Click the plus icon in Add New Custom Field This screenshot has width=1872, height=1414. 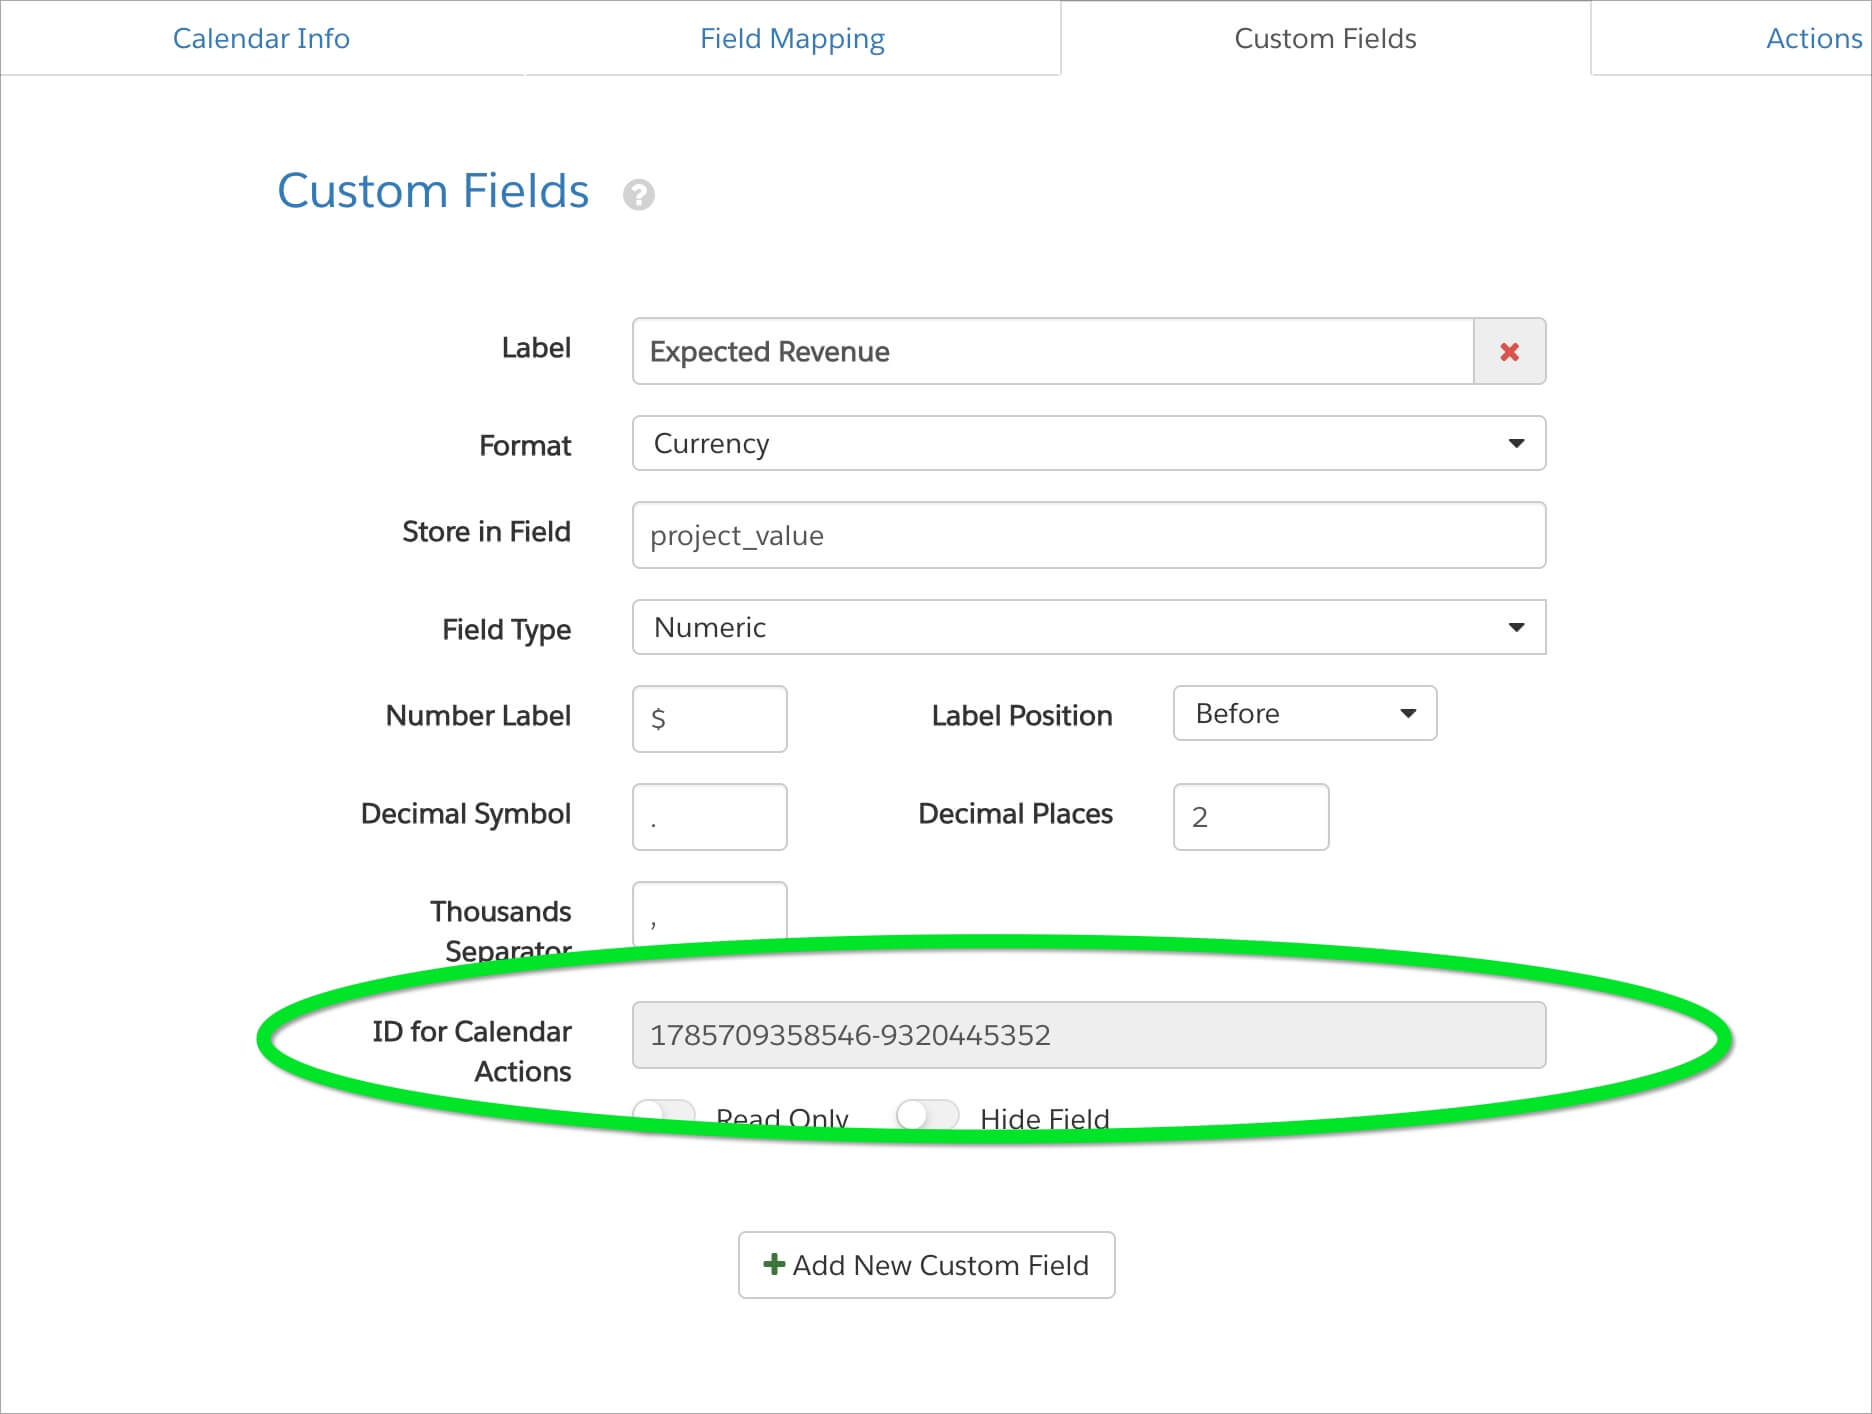773,1264
